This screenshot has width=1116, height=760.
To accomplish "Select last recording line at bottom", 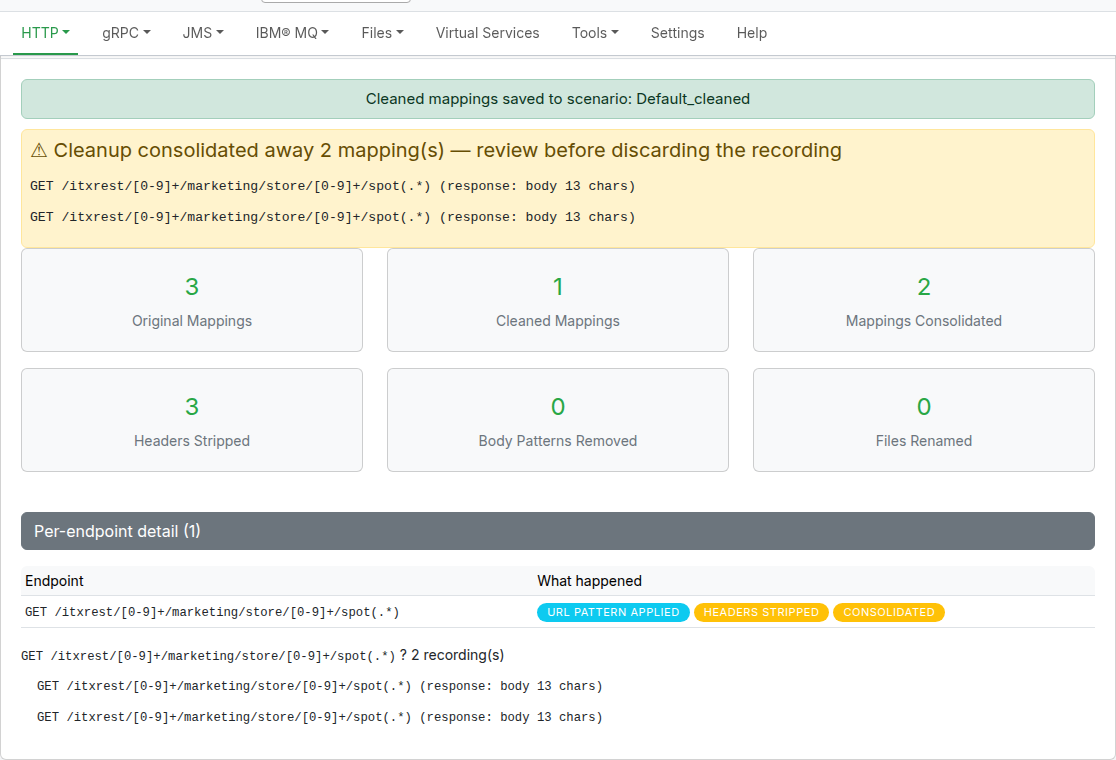I will 320,717.
